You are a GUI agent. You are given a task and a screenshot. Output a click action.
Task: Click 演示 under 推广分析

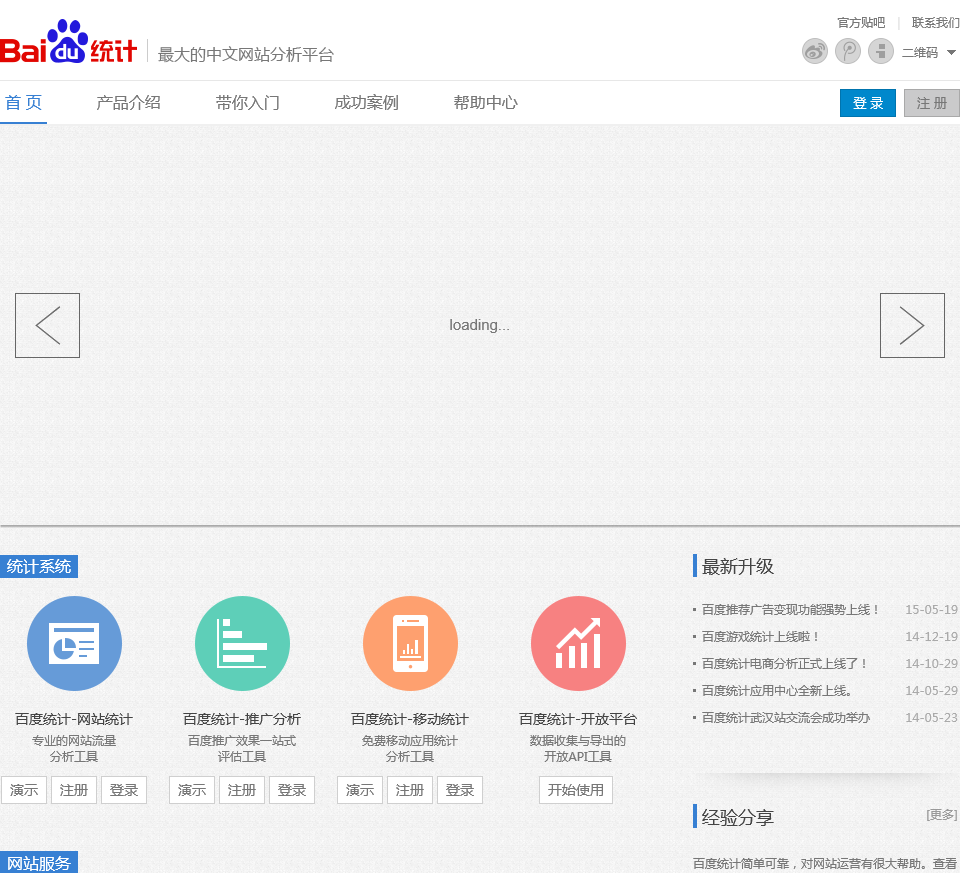click(192, 790)
